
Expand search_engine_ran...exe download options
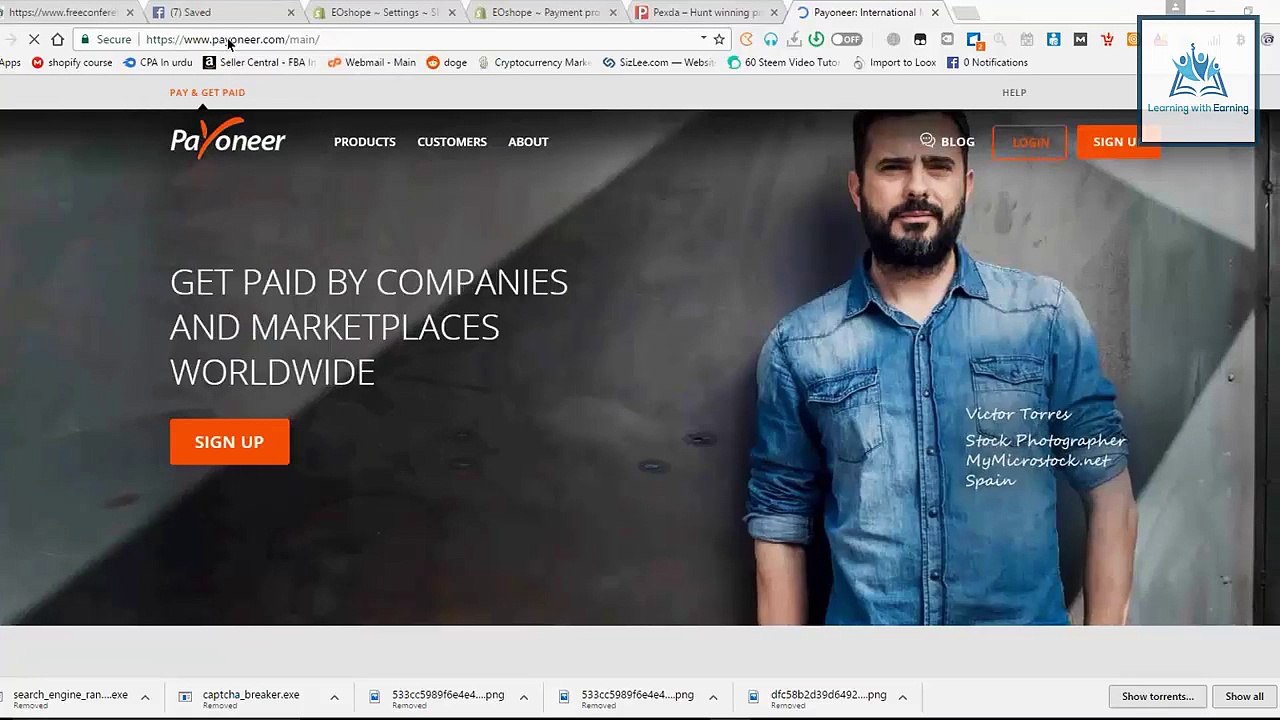(145, 697)
